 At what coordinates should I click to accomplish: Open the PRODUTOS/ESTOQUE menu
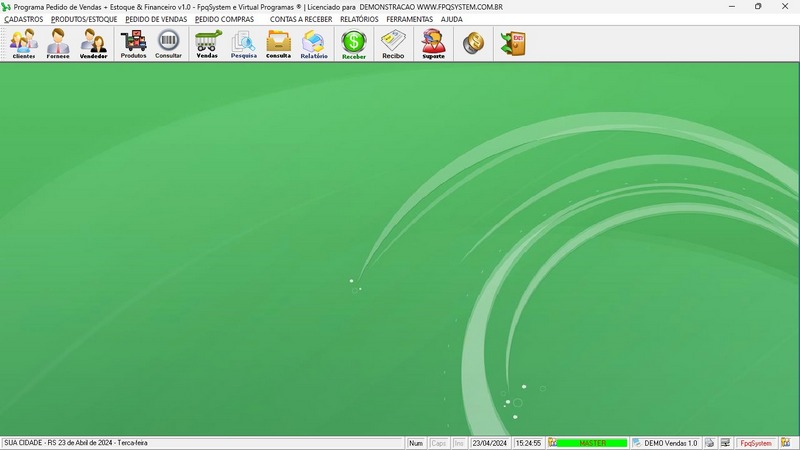[x=84, y=19]
